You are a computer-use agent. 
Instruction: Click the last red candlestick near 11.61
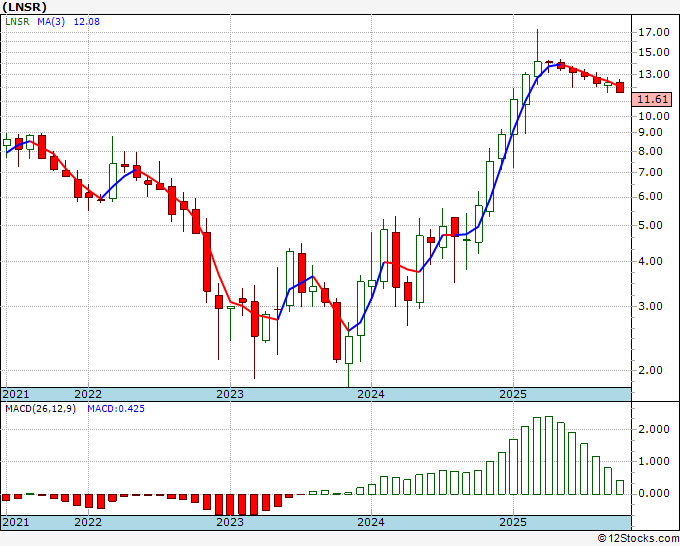coord(620,87)
